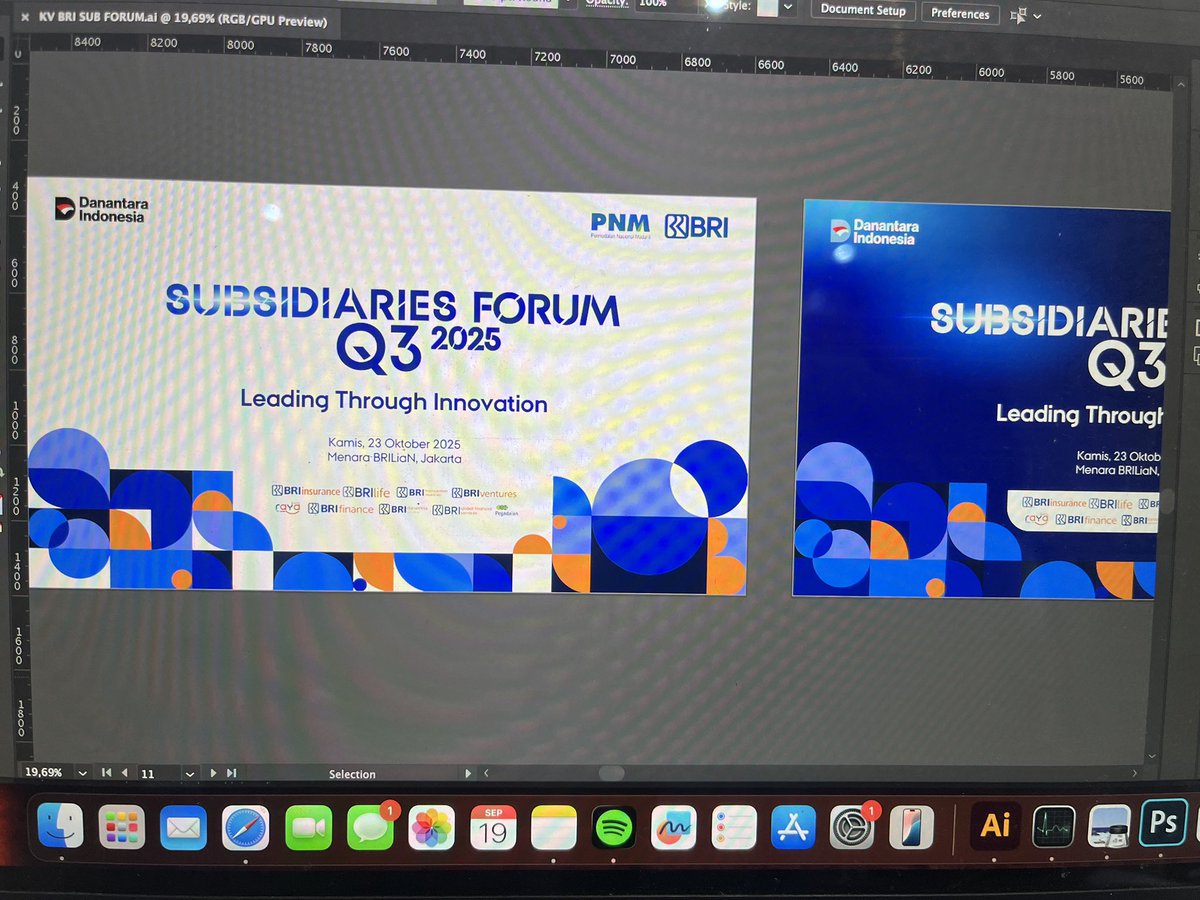The image size is (1200, 900).
Task: Click the Opacity label link
Action: pos(606,3)
